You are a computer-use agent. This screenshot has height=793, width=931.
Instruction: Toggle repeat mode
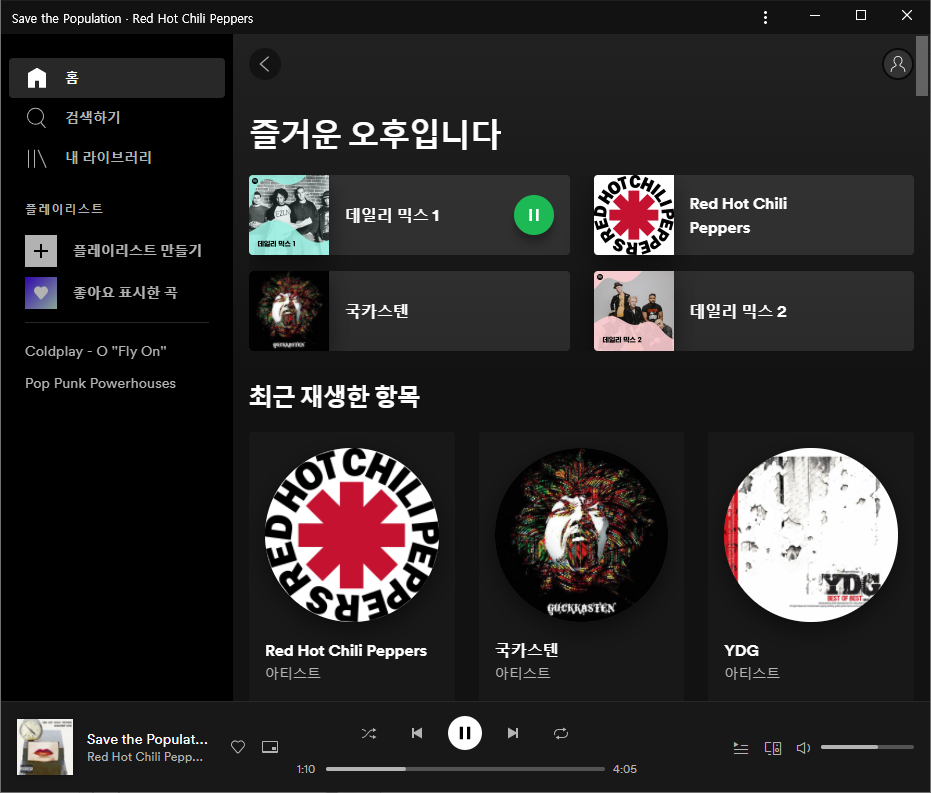pos(561,733)
